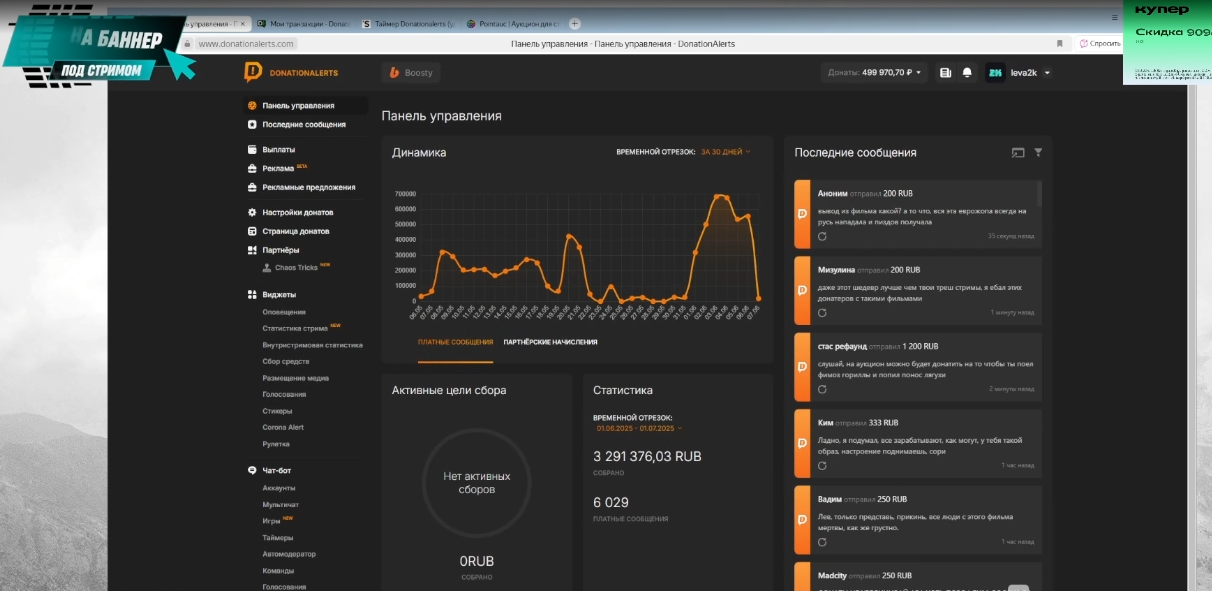Click the orange donation icon on стас рефаунд's message
Image resolution: width=1212 pixels, height=591 pixels.
801,366
